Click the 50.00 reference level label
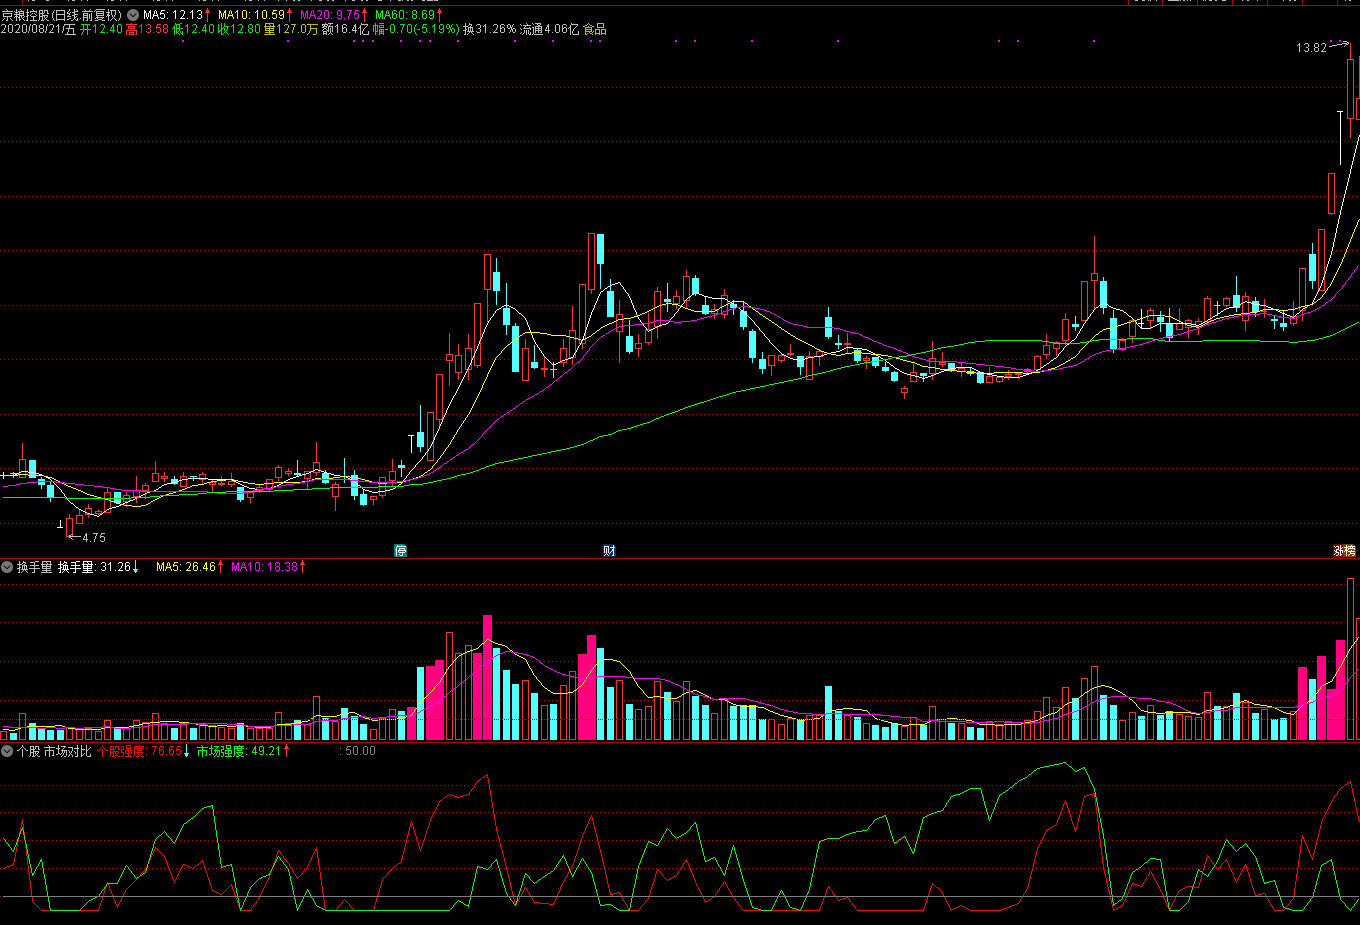 coord(359,751)
